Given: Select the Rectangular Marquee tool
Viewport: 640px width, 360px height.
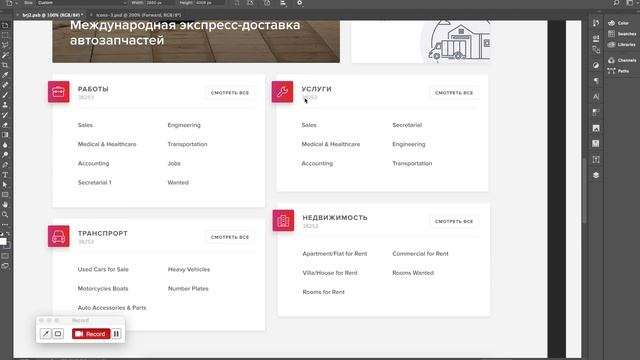Looking at the screenshot, I should click(x=5, y=35).
